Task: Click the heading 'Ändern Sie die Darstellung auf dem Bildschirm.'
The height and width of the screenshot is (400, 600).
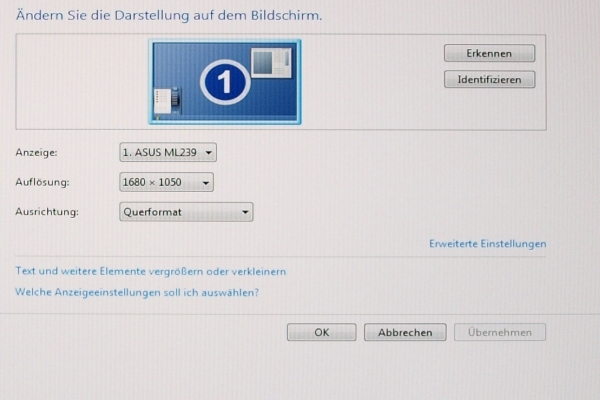Action: (x=169, y=16)
